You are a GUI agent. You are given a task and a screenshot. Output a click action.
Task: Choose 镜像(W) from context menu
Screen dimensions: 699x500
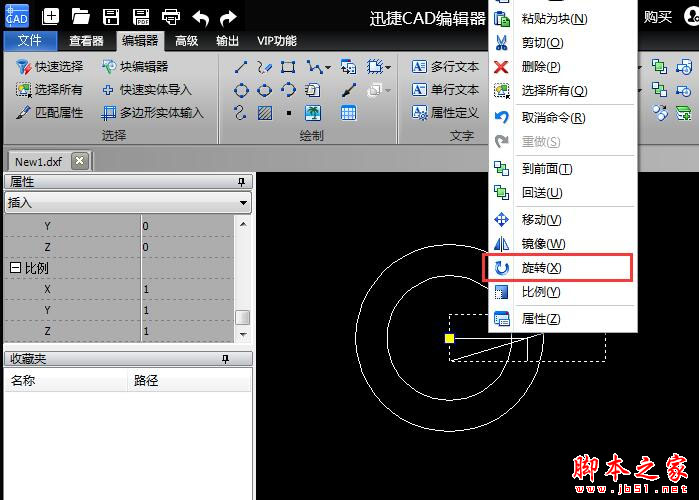click(563, 244)
